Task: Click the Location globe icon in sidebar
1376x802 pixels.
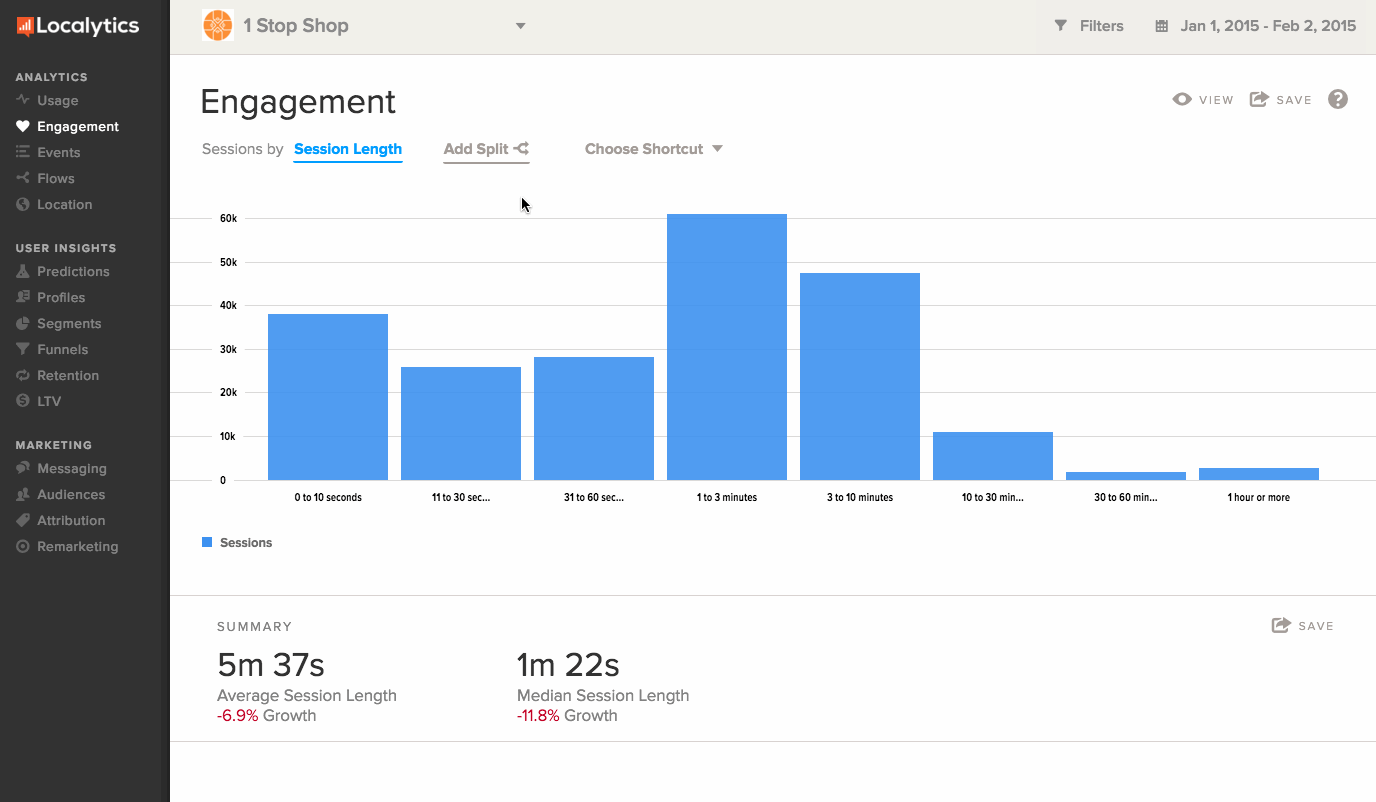Action: [23, 204]
